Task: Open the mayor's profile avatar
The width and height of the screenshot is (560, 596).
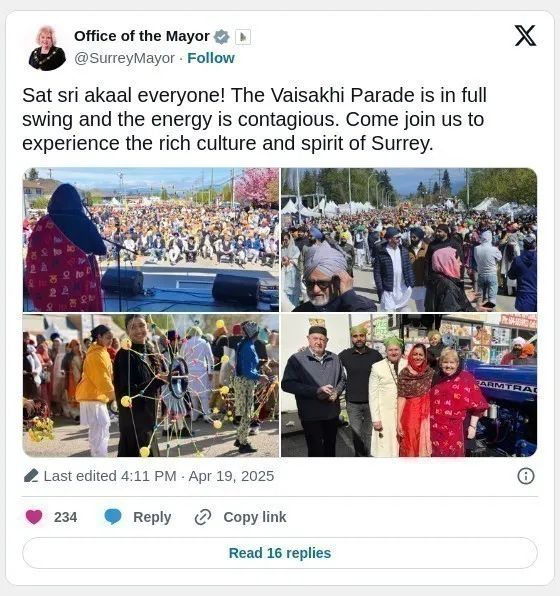Action: 47,48
